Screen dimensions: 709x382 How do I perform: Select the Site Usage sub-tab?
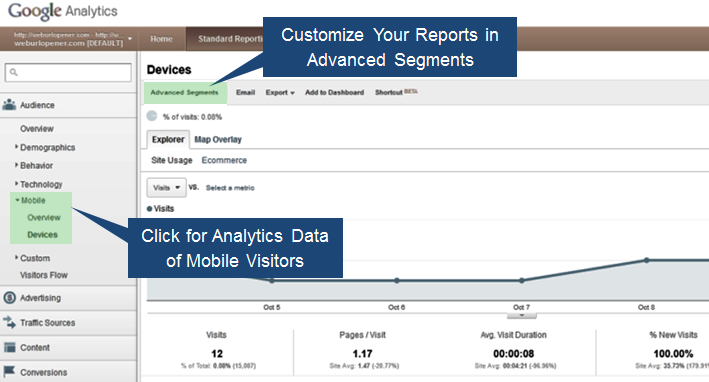(x=172, y=160)
